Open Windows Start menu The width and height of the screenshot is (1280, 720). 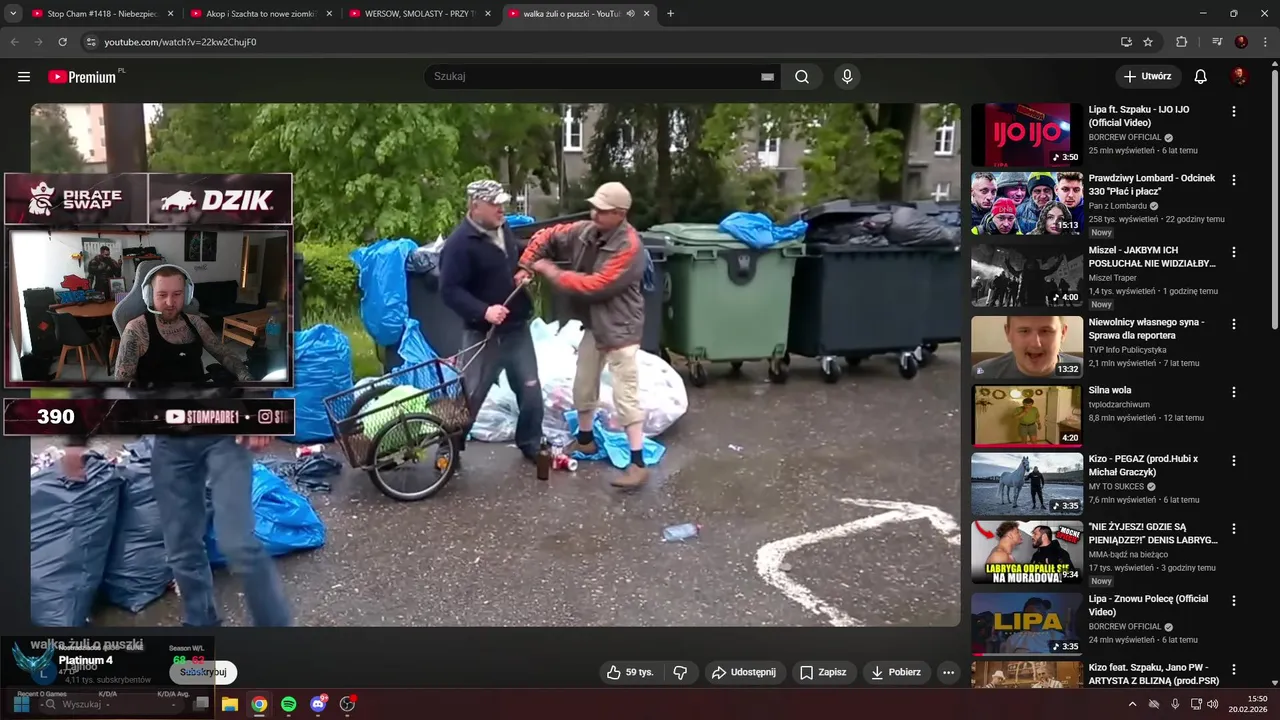pos(21,704)
